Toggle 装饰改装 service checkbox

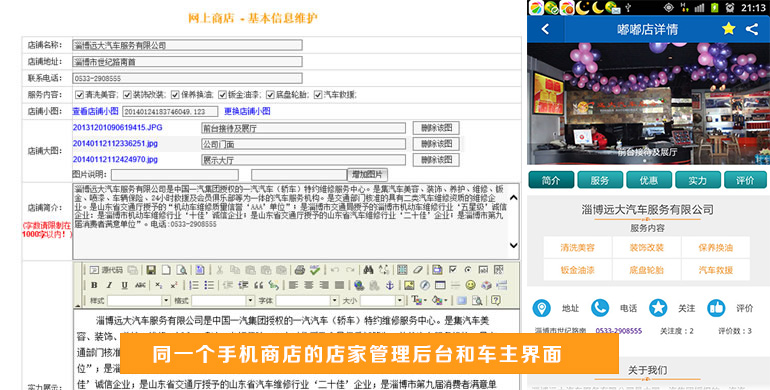click(128, 94)
